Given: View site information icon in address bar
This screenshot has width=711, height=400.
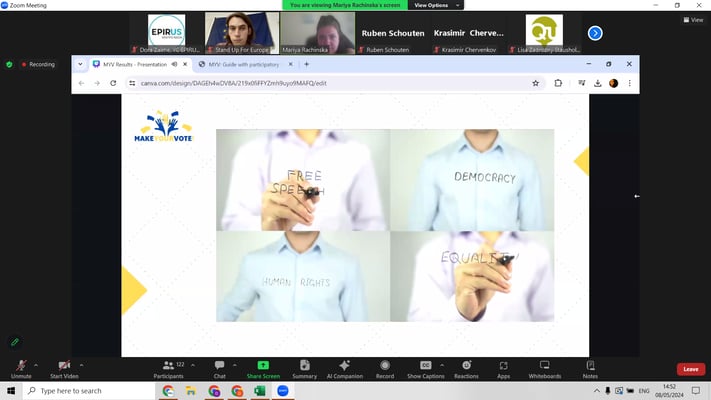Looking at the screenshot, I should point(132,83).
